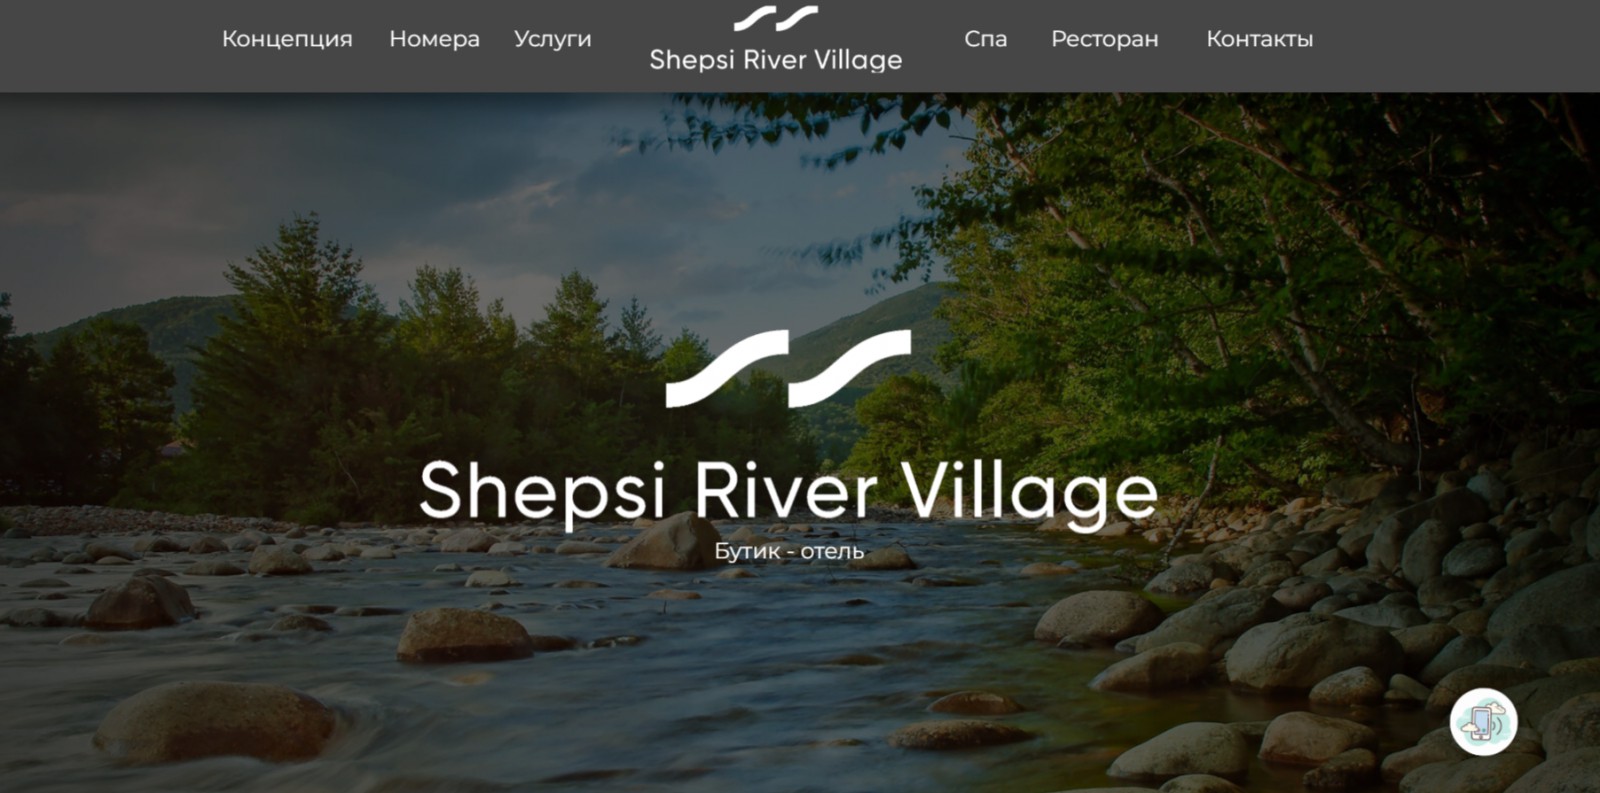1600x793 pixels.
Task: Click the wave logo icon in the header
Action: (776, 18)
